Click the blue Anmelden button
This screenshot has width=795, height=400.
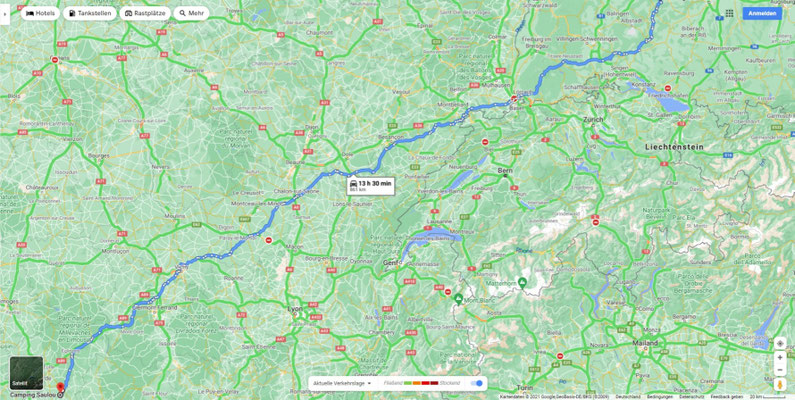(762, 14)
